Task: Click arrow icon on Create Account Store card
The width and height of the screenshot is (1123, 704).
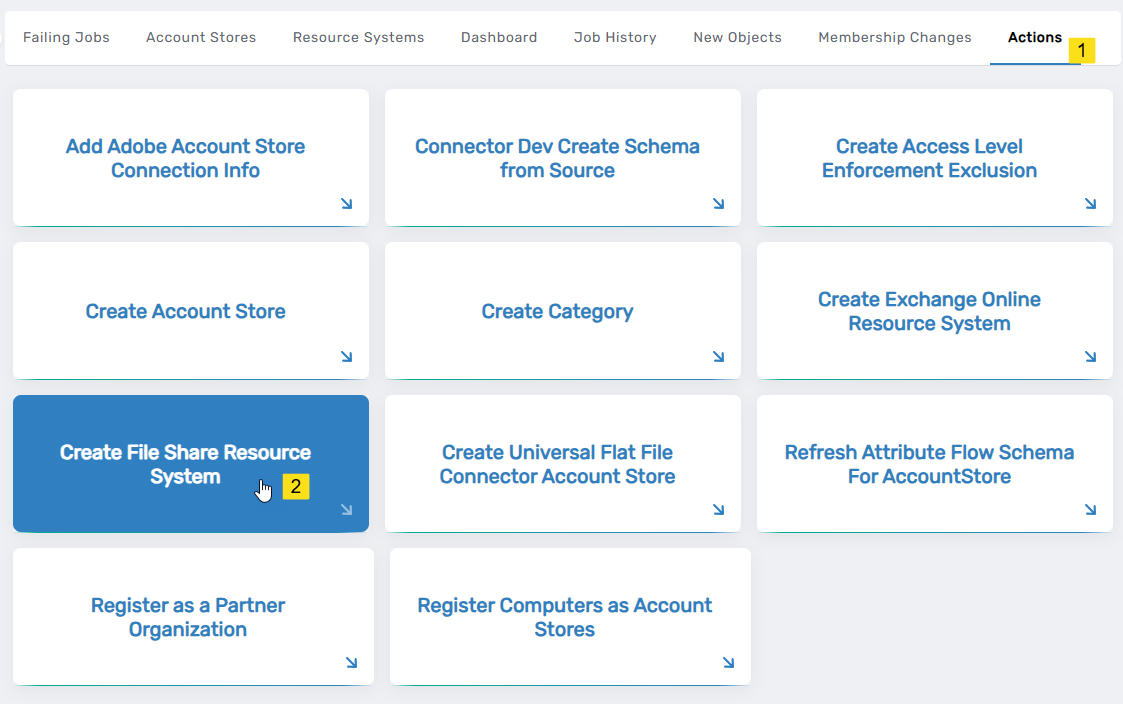Action: point(346,357)
